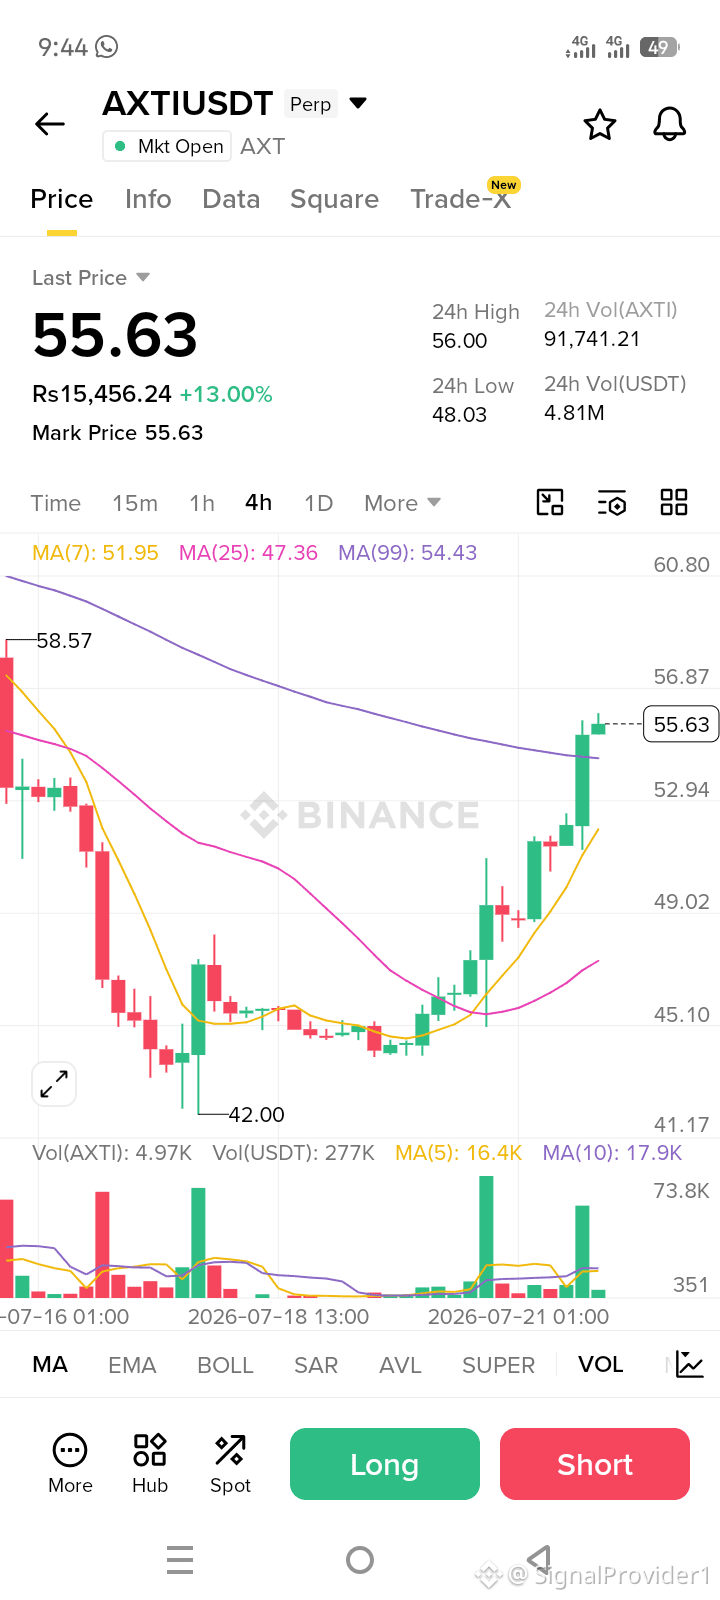This screenshot has width=720, height=1600.
Task: Switch to the Square tab
Action: pos(334,199)
